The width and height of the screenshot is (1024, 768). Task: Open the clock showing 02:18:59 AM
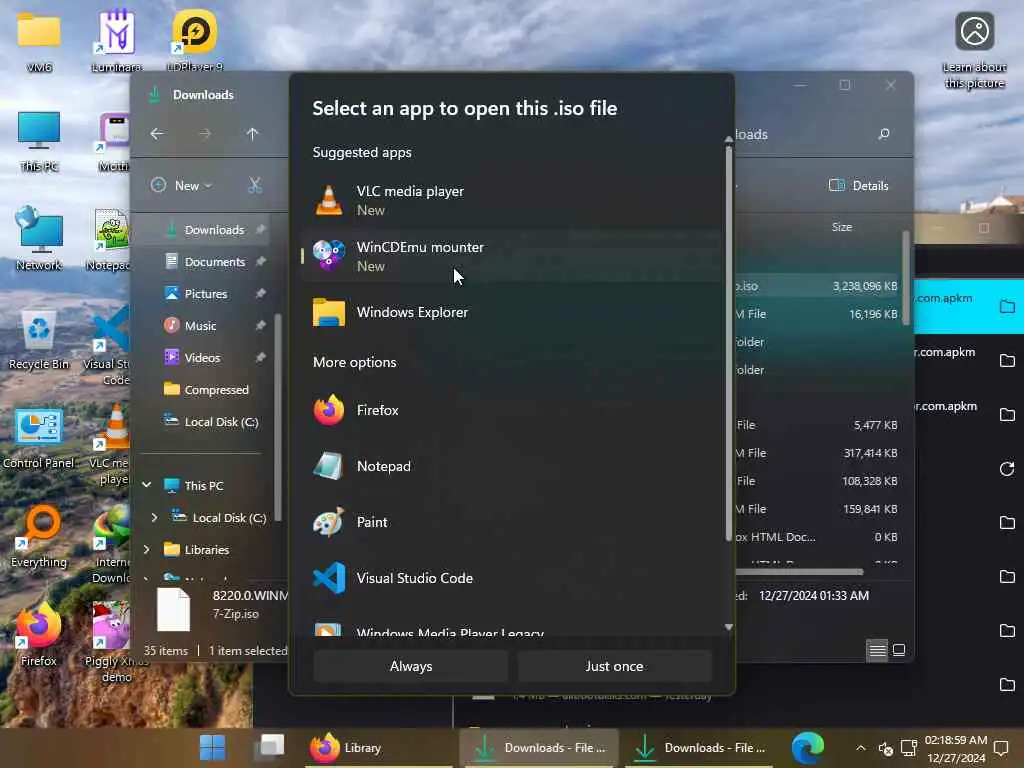pyautogui.click(x=956, y=748)
